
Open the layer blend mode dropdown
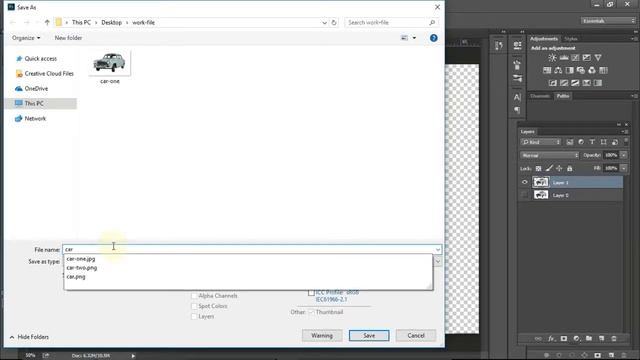point(549,155)
